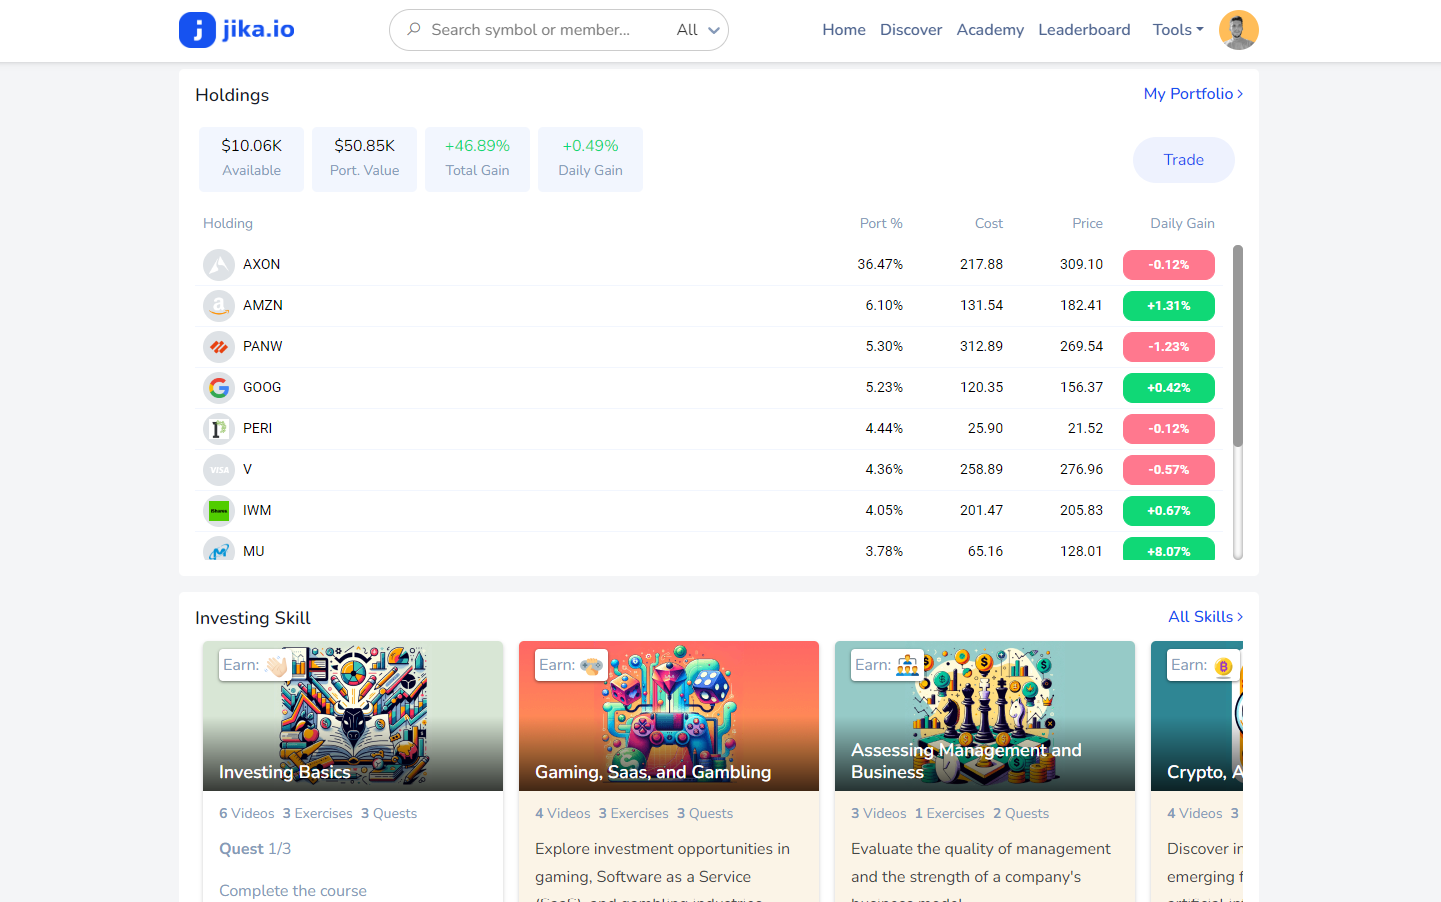This screenshot has width=1441, height=902.
Task: Click the Micron MU chart icon
Action: 219,550
